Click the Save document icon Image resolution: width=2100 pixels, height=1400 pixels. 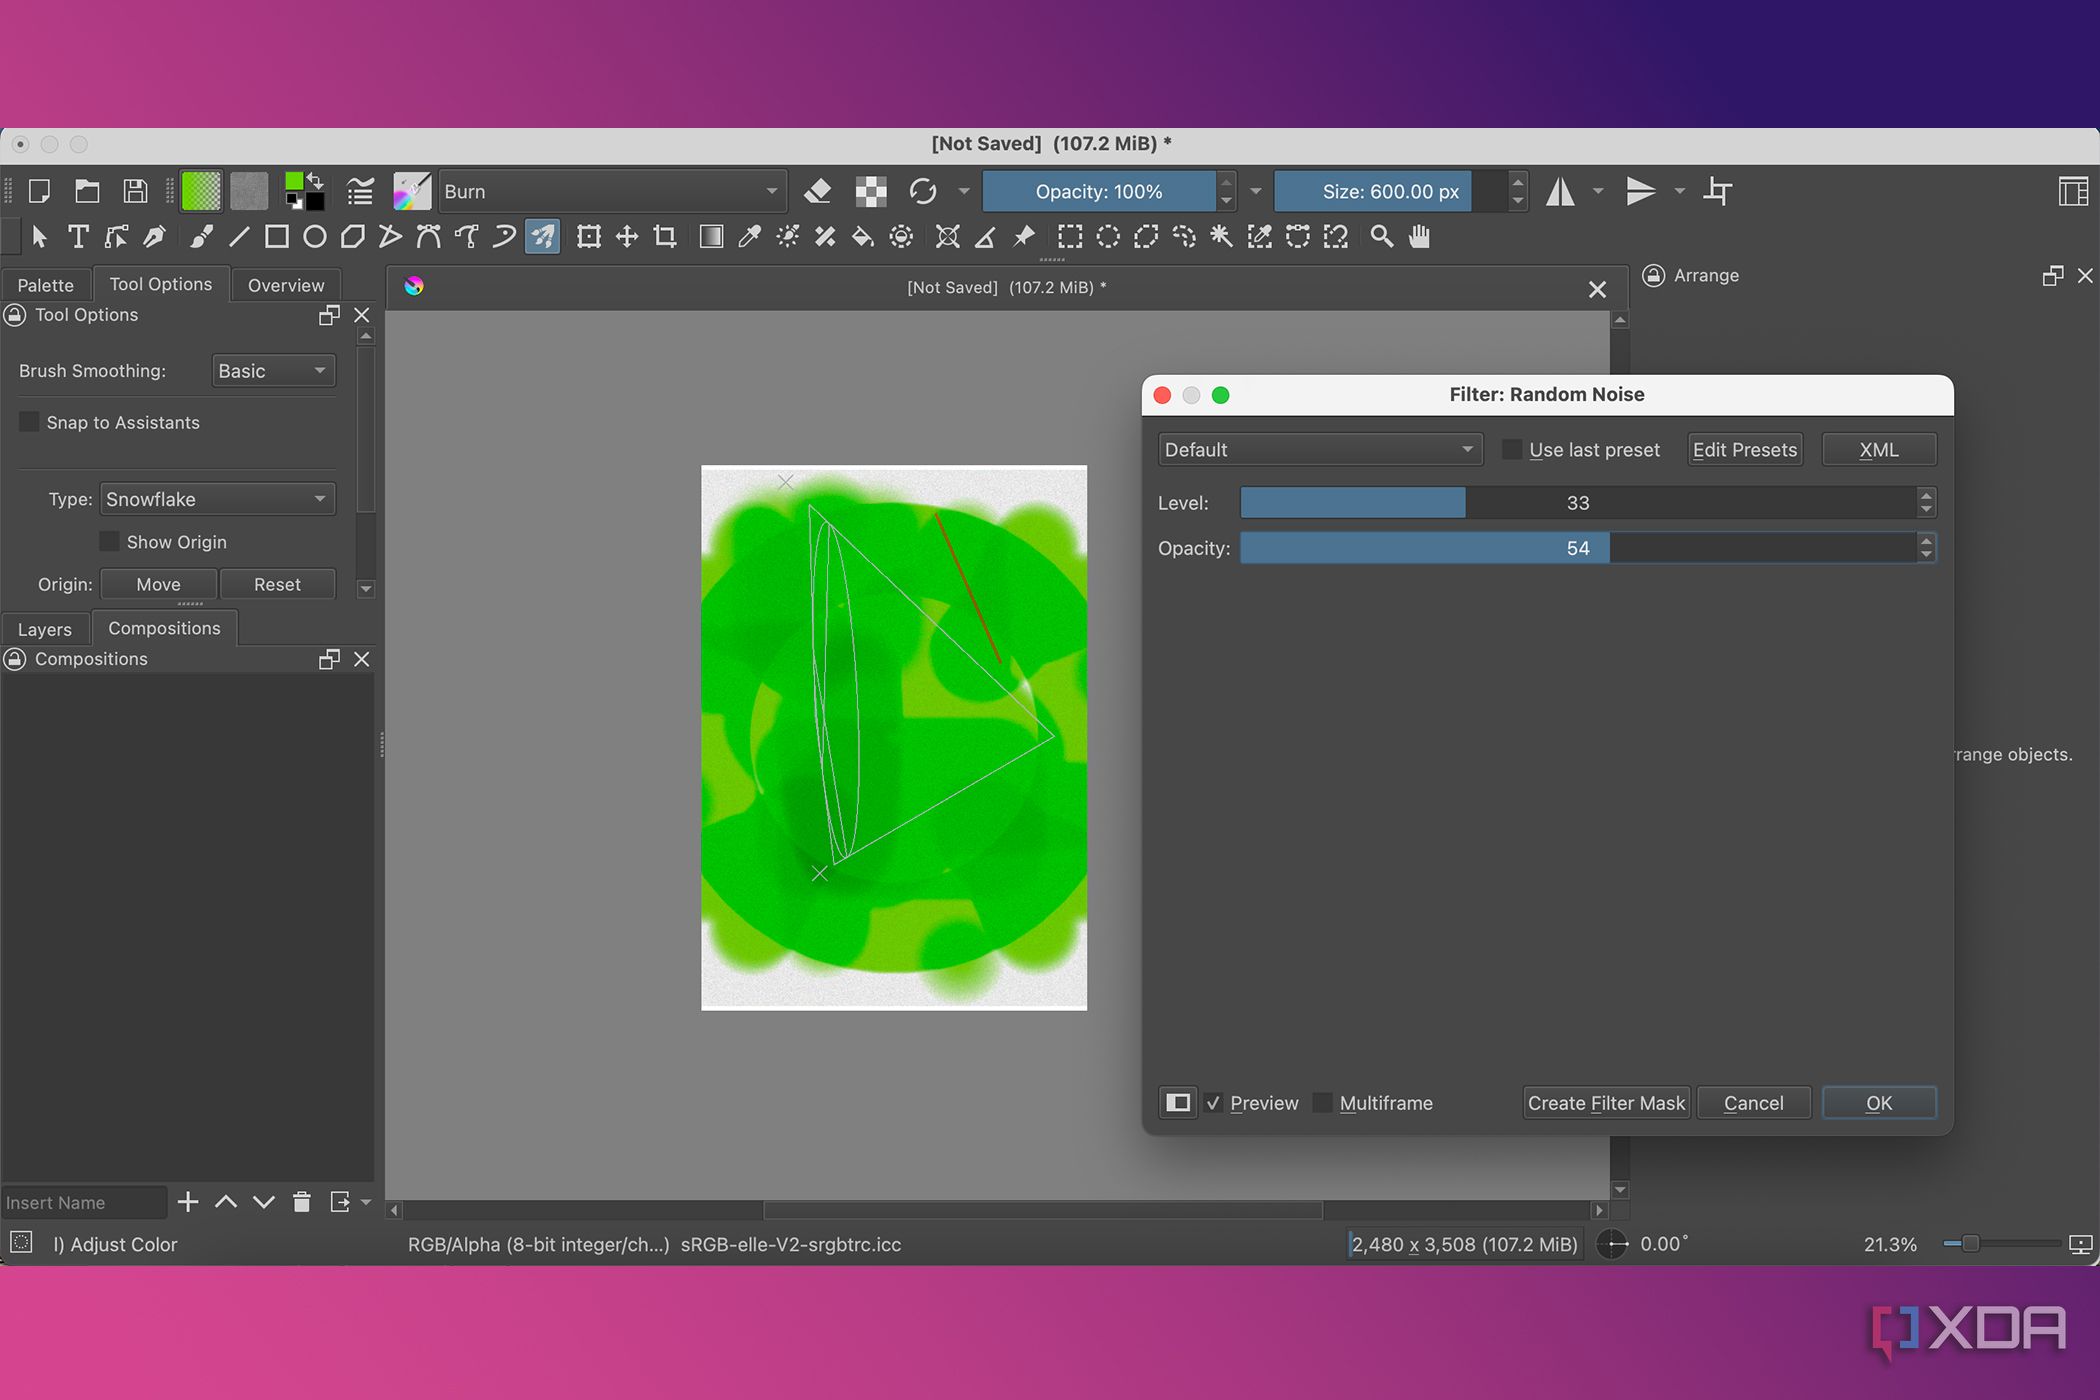point(135,191)
